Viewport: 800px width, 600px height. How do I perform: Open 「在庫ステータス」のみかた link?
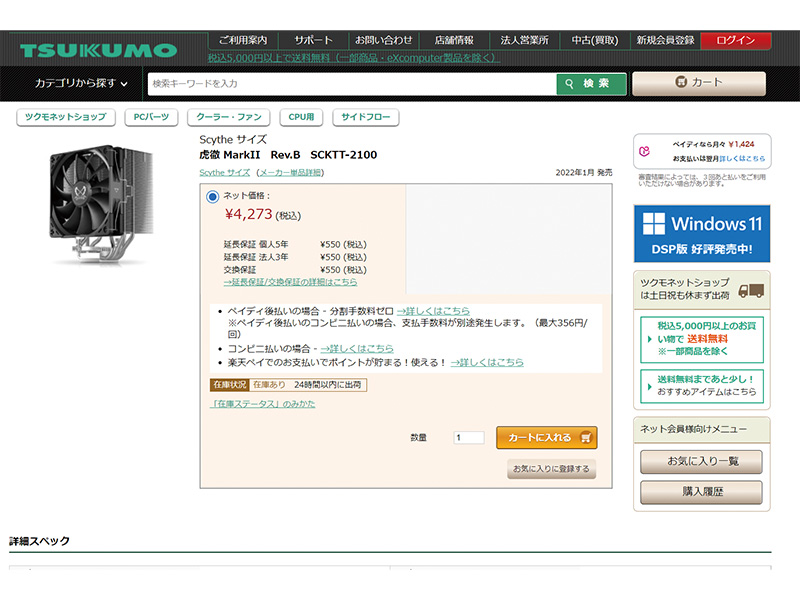click(262, 404)
